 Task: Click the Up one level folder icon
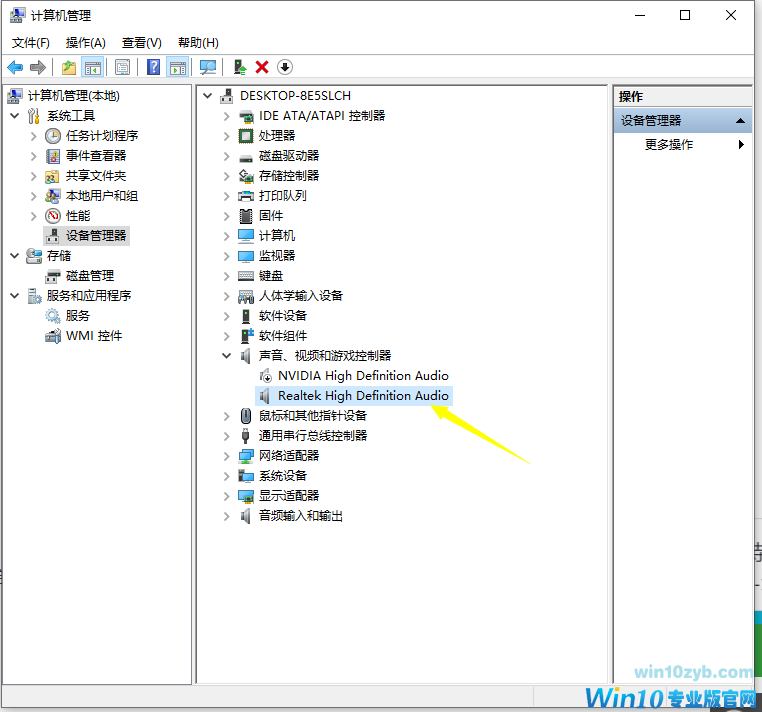coord(69,67)
